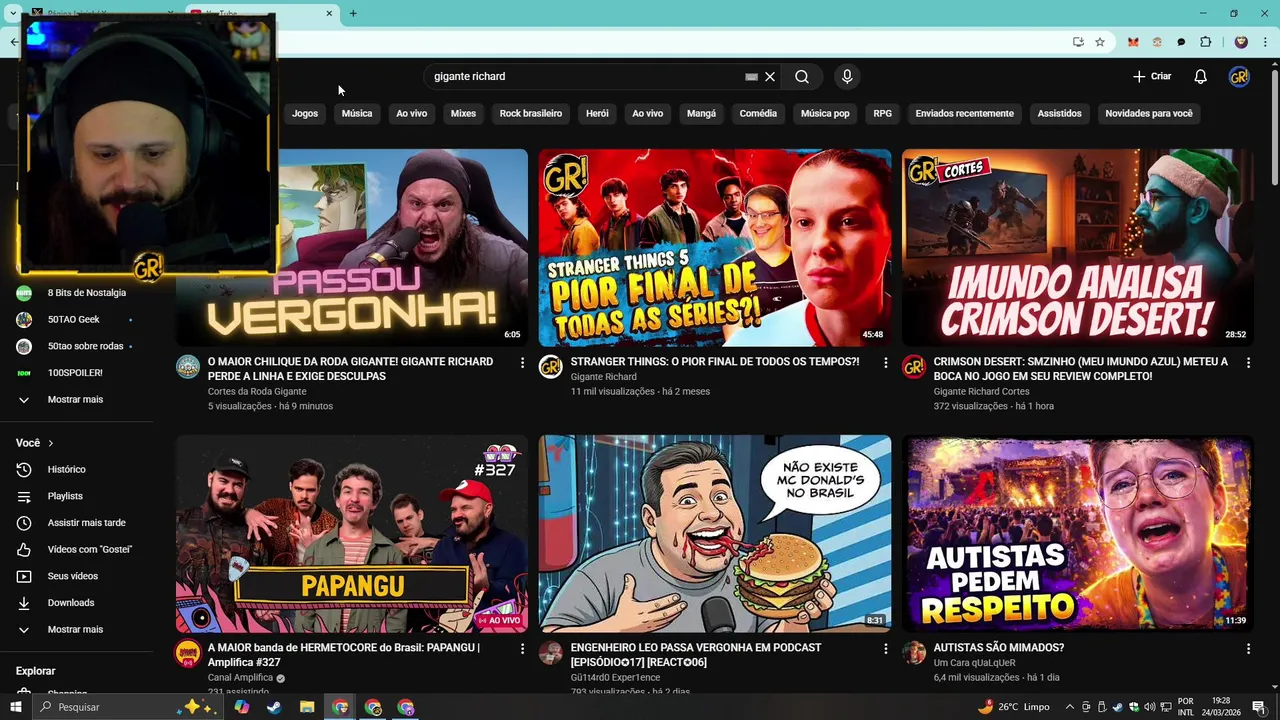Select the Assistidos filter chip
Screen dimensions: 1280x720
(x=1059, y=114)
